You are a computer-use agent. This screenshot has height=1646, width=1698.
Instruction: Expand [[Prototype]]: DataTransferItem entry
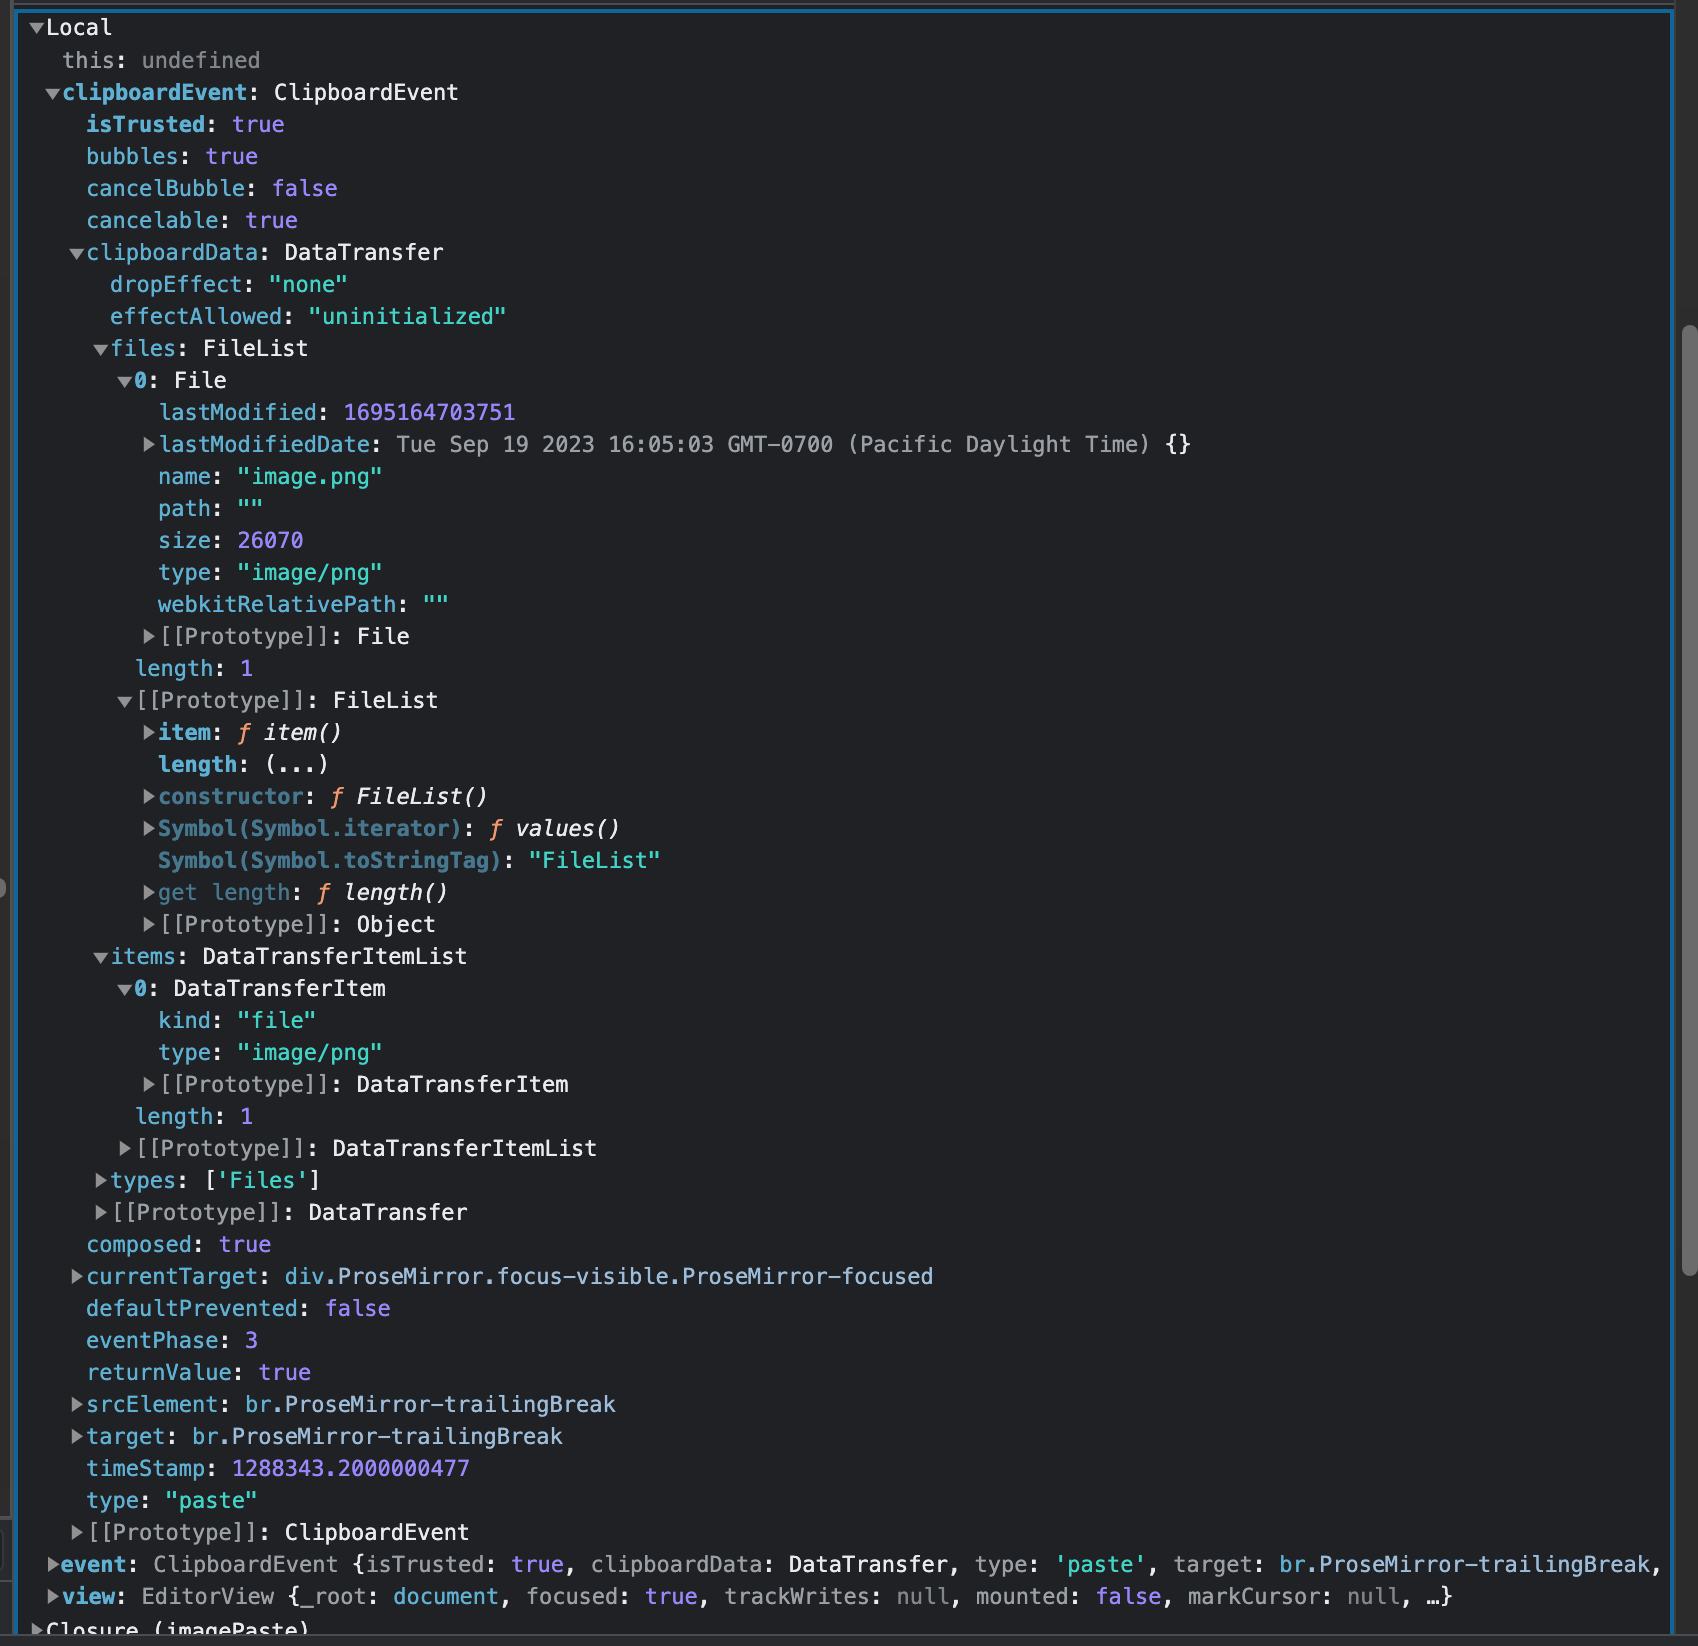tap(147, 1084)
